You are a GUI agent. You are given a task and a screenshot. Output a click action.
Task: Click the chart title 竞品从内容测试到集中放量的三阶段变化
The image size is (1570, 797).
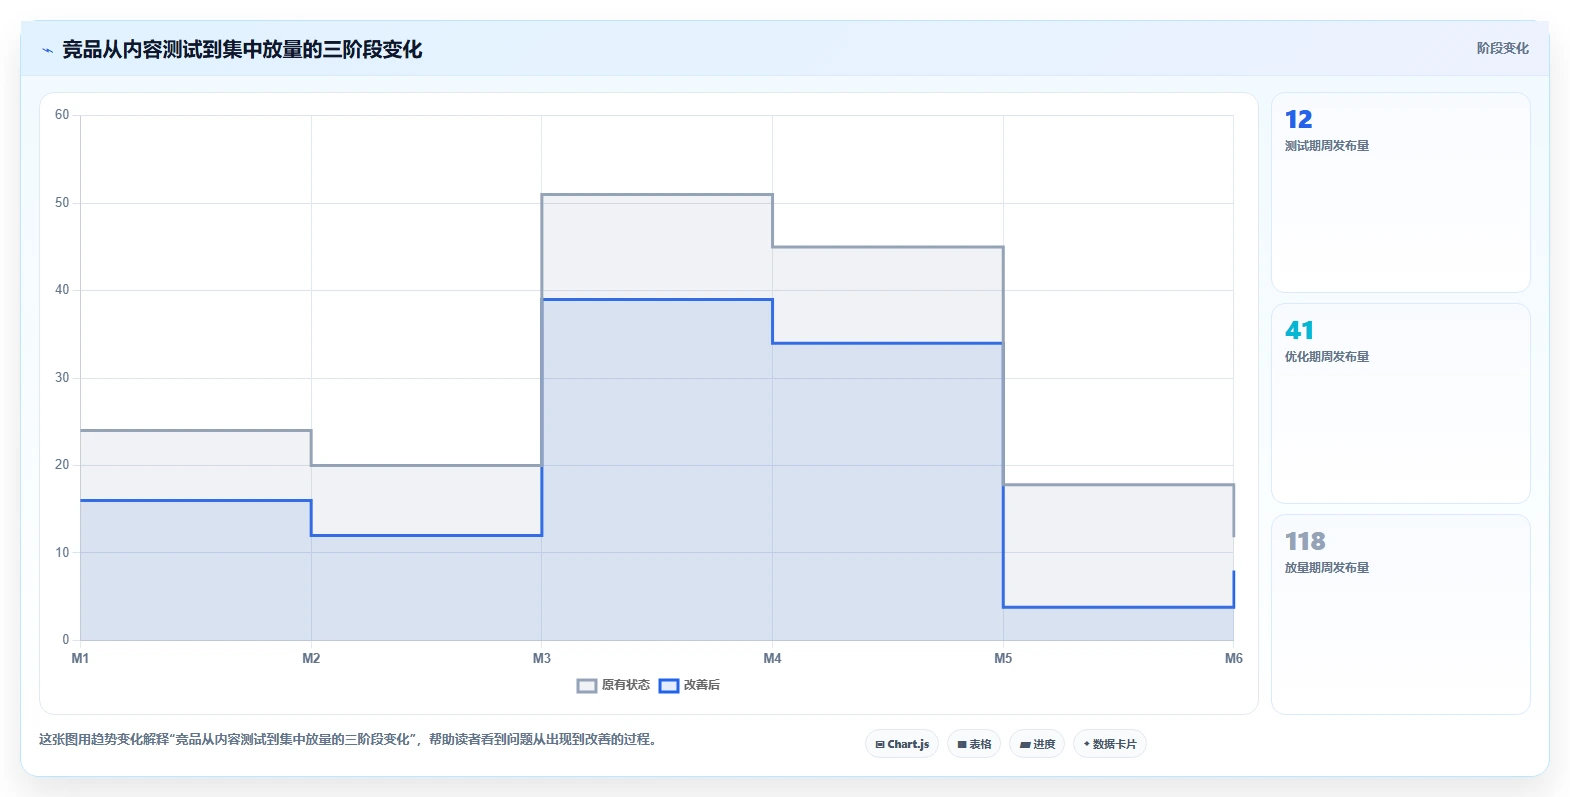(x=242, y=50)
